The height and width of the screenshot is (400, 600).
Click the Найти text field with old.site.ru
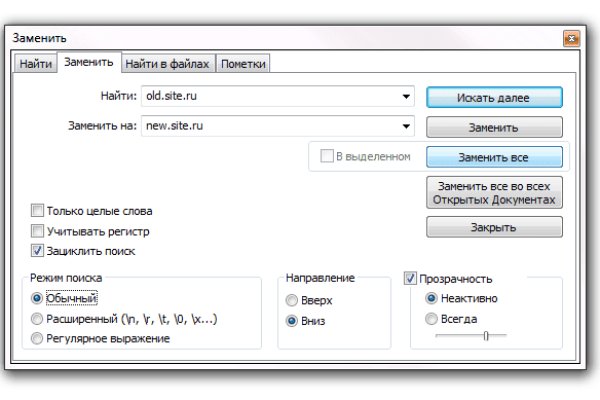point(270,97)
